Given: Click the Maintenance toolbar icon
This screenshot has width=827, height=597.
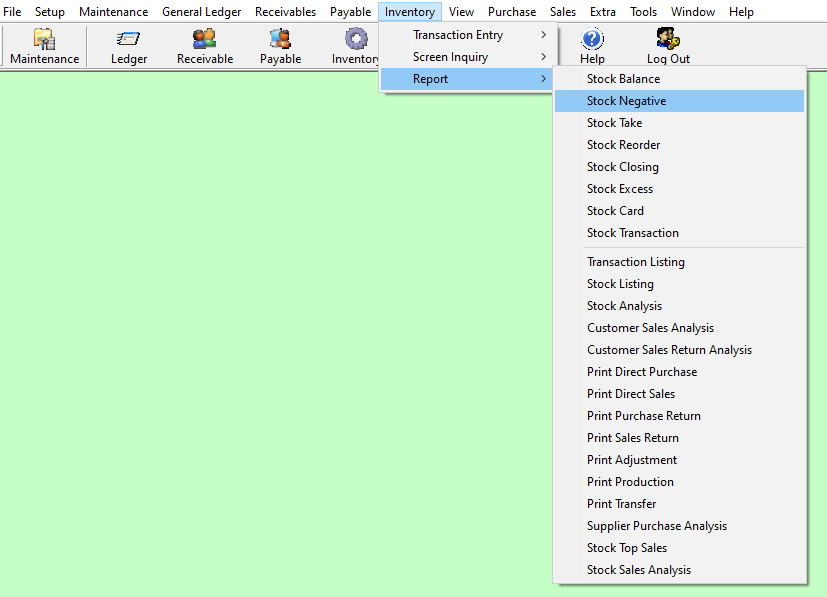Looking at the screenshot, I should click(x=44, y=46).
